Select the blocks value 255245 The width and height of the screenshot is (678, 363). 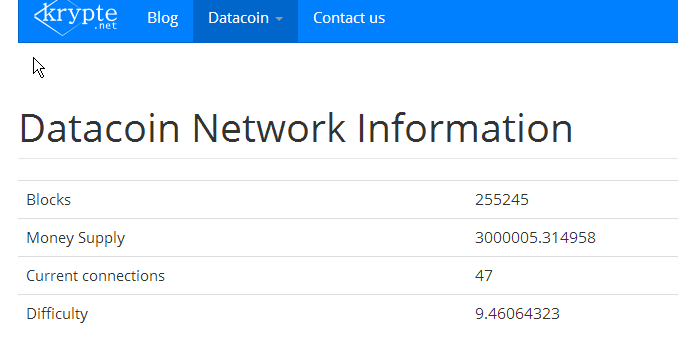(x=502, y=200)
